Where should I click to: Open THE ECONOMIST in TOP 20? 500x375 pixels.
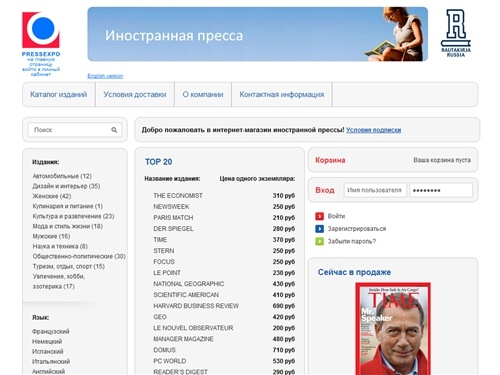[178, 196]
